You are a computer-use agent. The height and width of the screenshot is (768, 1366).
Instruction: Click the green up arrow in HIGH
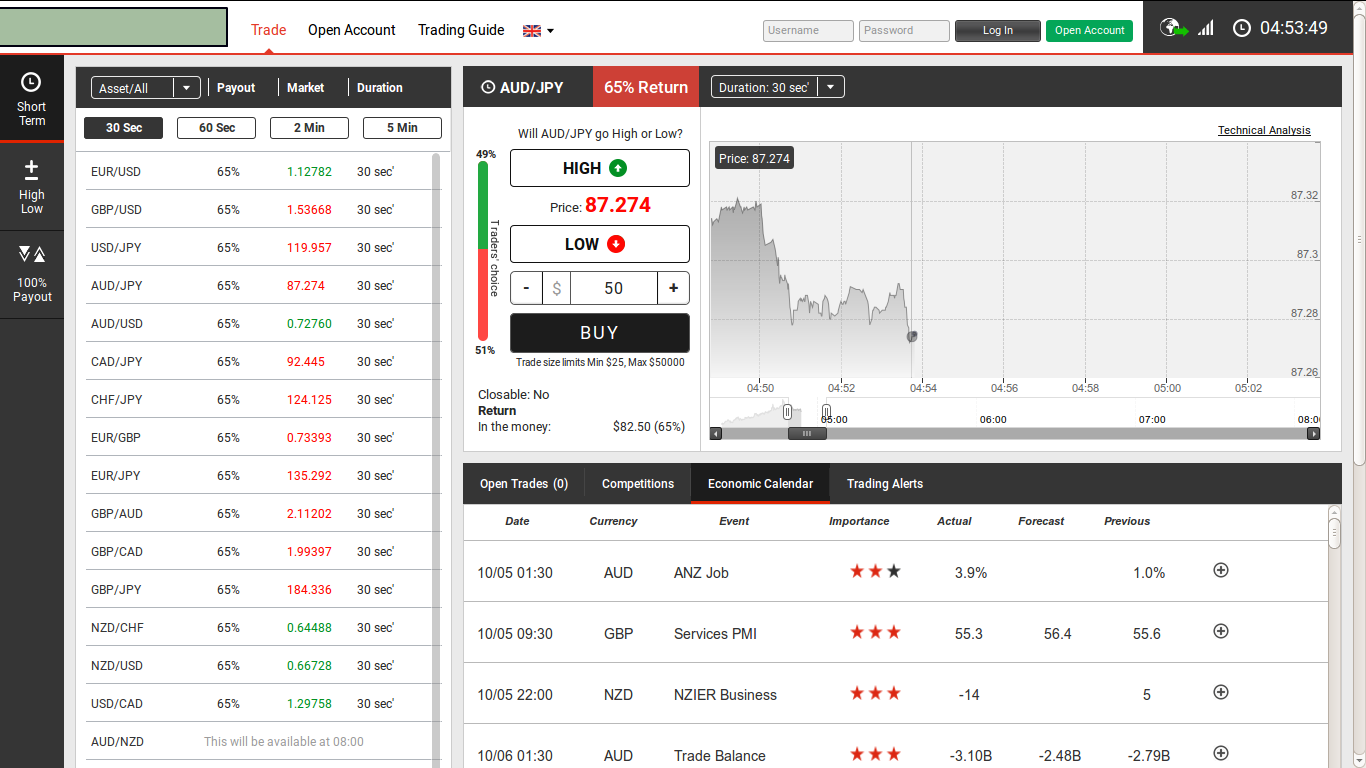point(617,168)
